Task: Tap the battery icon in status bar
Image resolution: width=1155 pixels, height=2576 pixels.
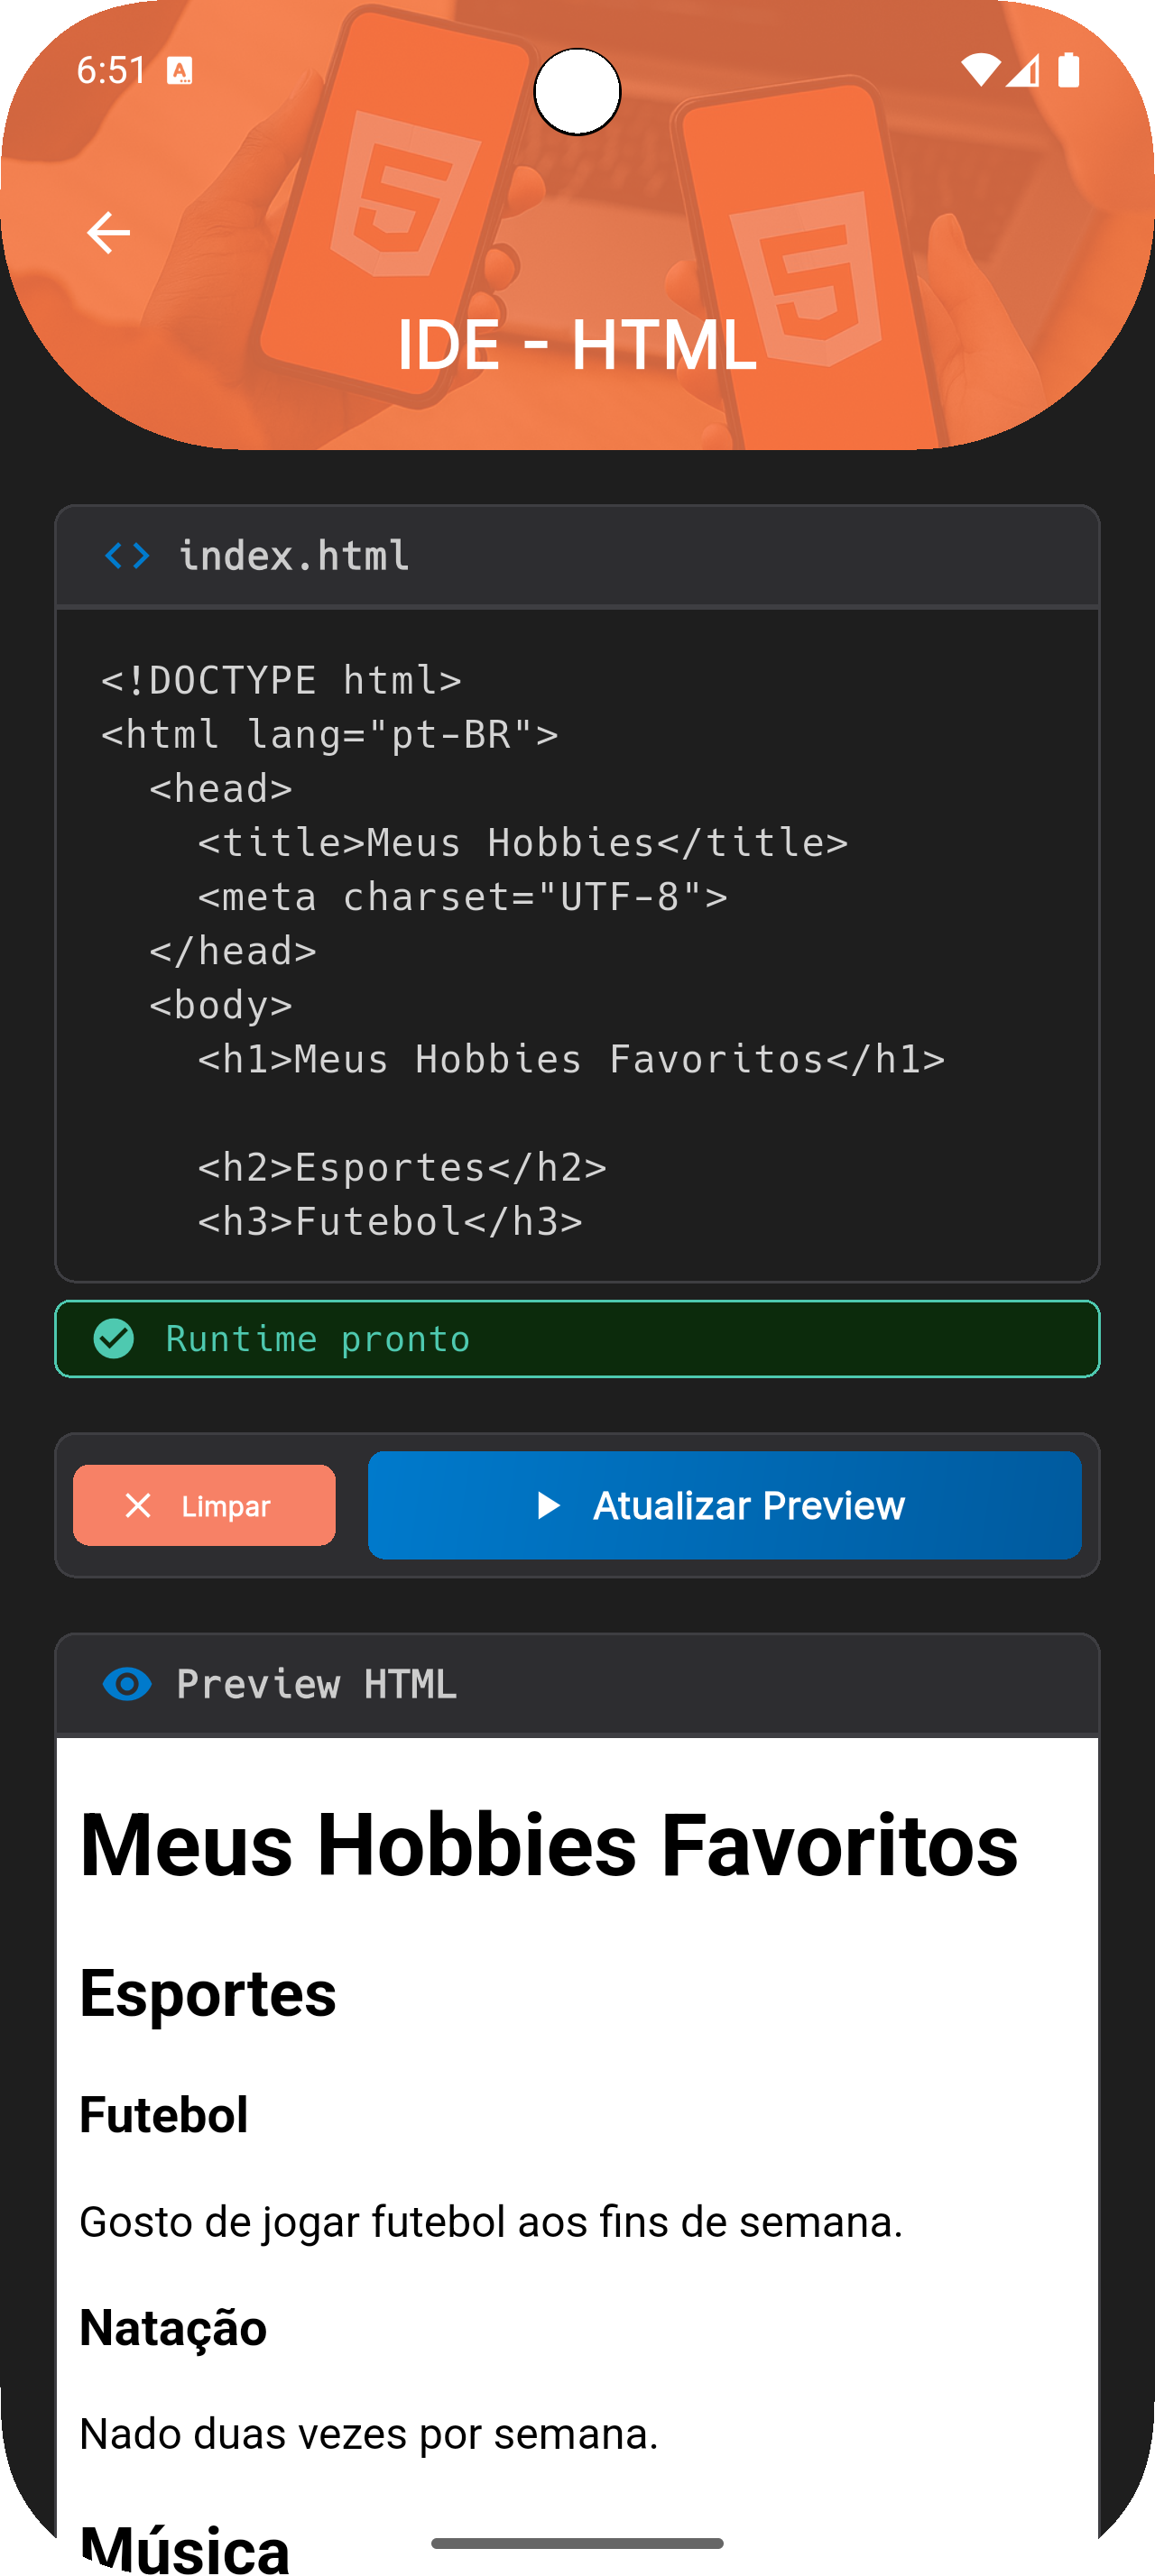Action: (1068, 70)
